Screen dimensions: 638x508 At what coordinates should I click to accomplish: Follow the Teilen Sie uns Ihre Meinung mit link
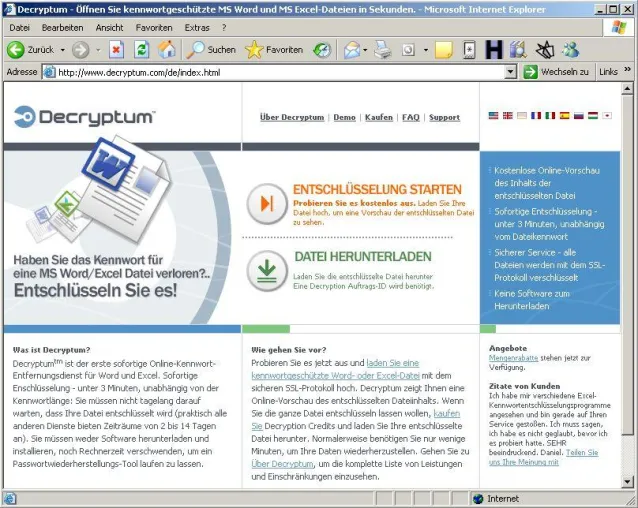(543, 457)
